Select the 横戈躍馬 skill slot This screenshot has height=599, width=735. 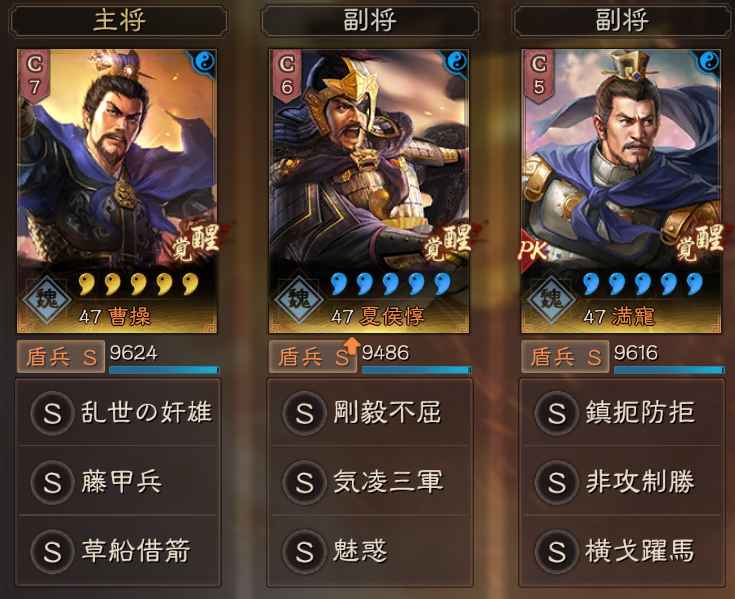[622, 551]
